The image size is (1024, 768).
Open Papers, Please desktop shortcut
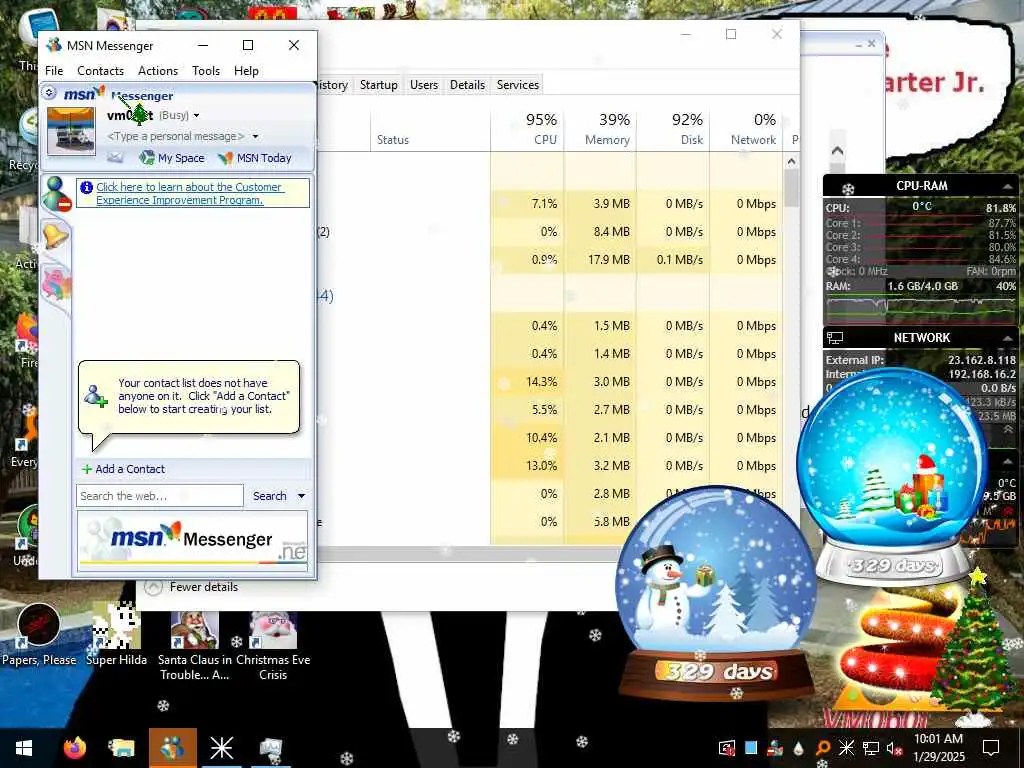(39, 635)
